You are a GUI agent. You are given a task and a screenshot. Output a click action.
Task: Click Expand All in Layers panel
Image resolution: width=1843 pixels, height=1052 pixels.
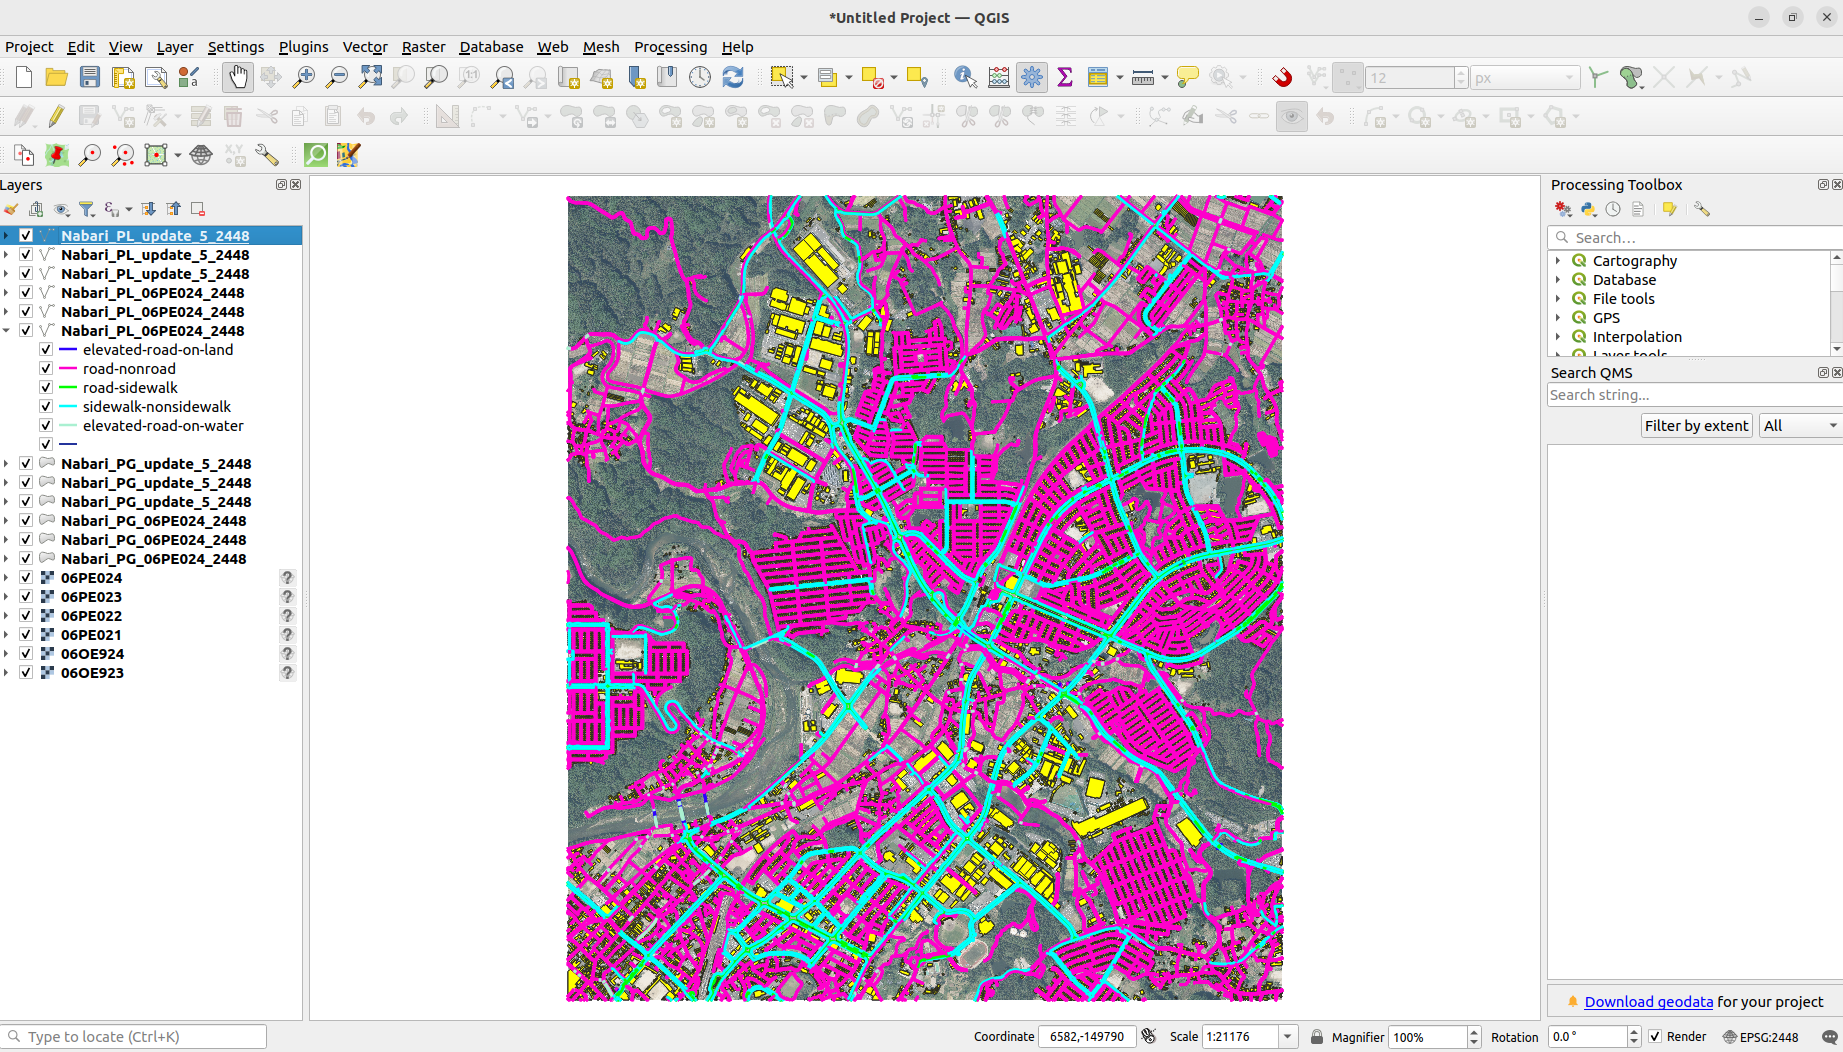point(148,209)
